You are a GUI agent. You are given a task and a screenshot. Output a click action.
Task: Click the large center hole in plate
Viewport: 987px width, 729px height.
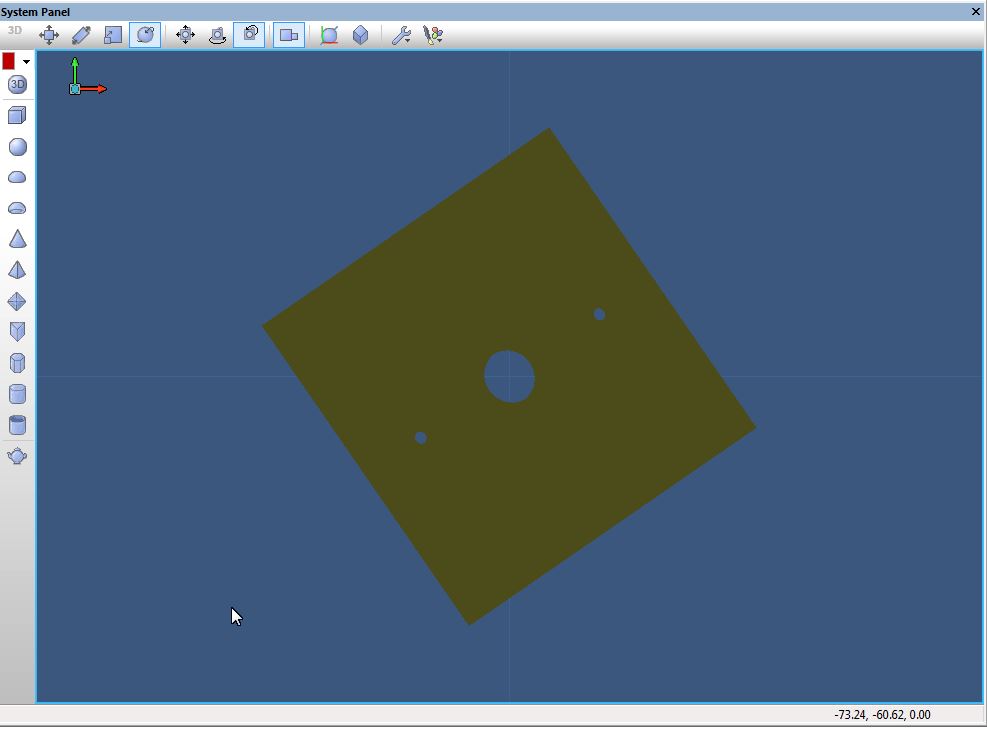point(509,376)
